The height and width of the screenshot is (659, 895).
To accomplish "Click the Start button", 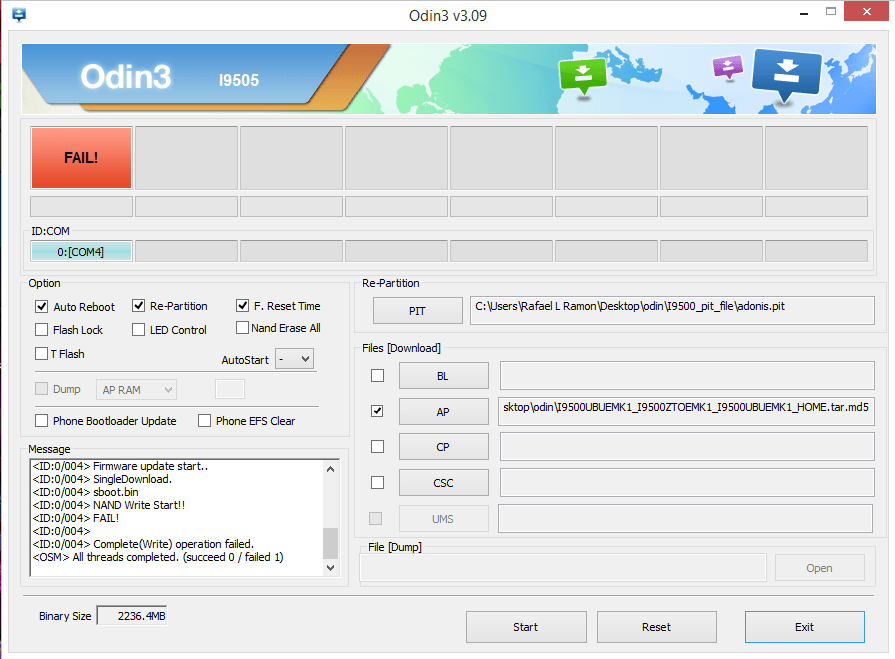I will [x=526, y=627].
